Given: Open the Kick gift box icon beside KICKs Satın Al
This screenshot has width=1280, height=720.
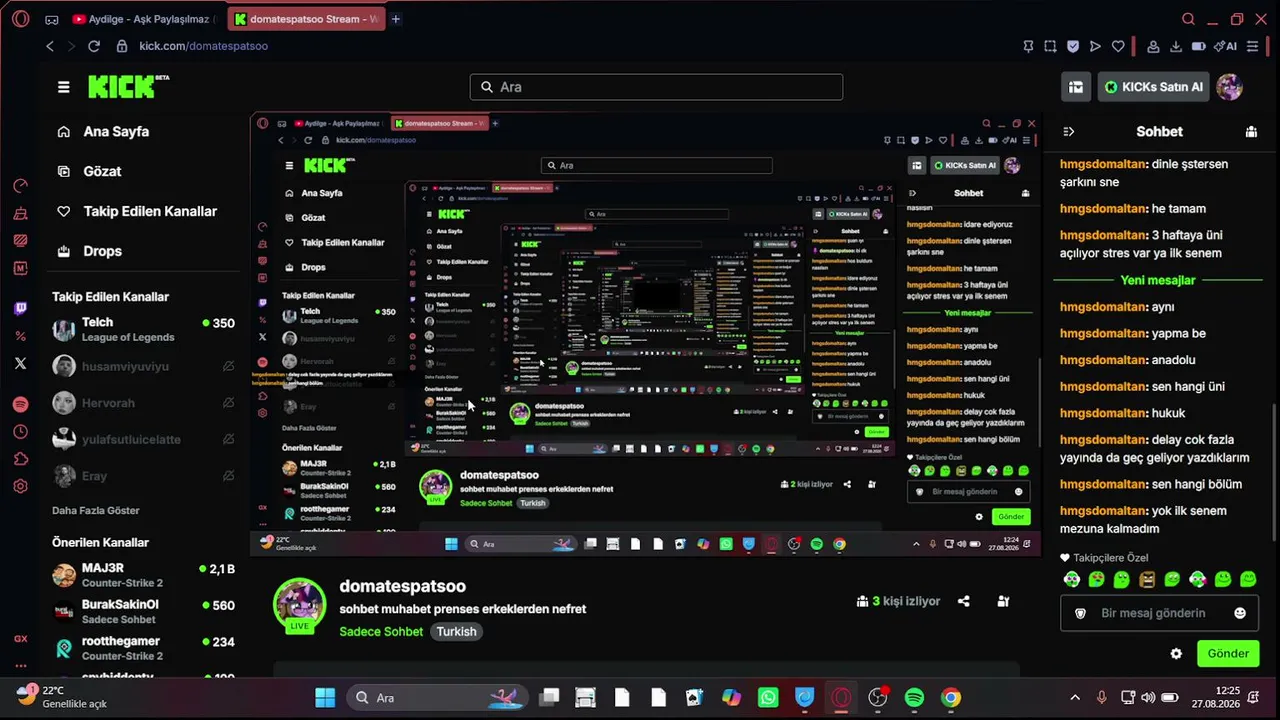Looking at the screenshot, I should [x=1076, y=87].
